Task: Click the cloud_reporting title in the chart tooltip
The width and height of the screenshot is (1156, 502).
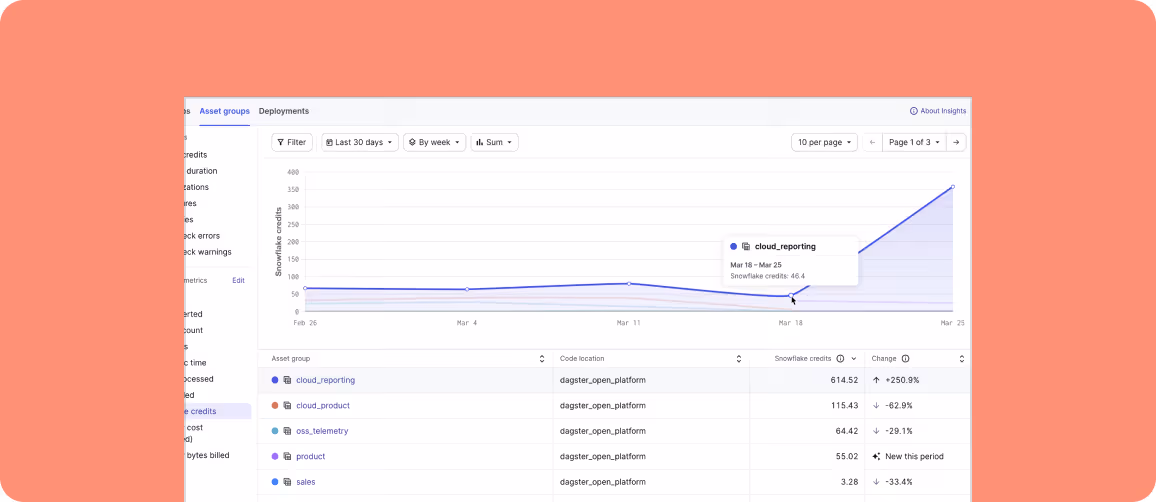Action: [x=785, y=247]
